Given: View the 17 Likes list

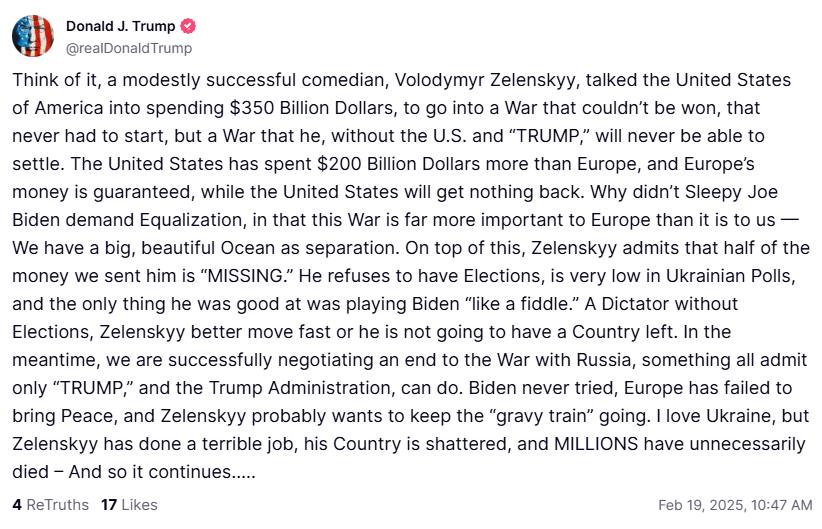Looking at the screenshot, I should click(129, 505).
